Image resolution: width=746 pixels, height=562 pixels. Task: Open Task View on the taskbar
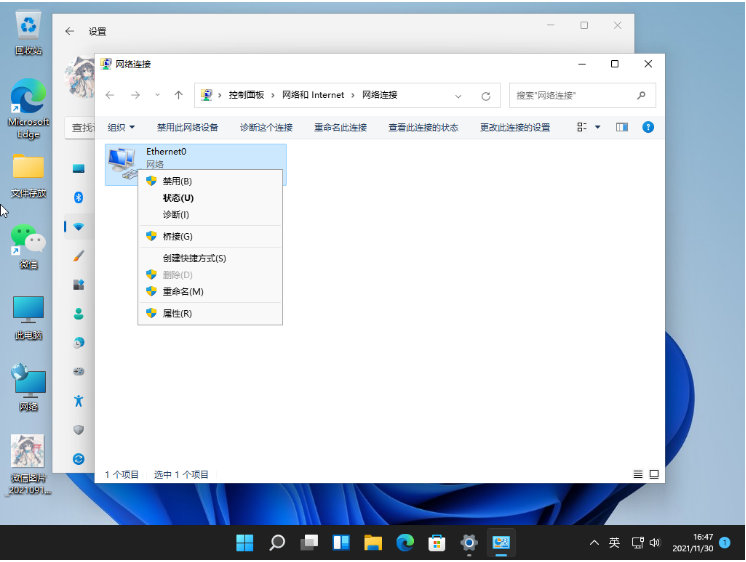(x=309, y=542)
